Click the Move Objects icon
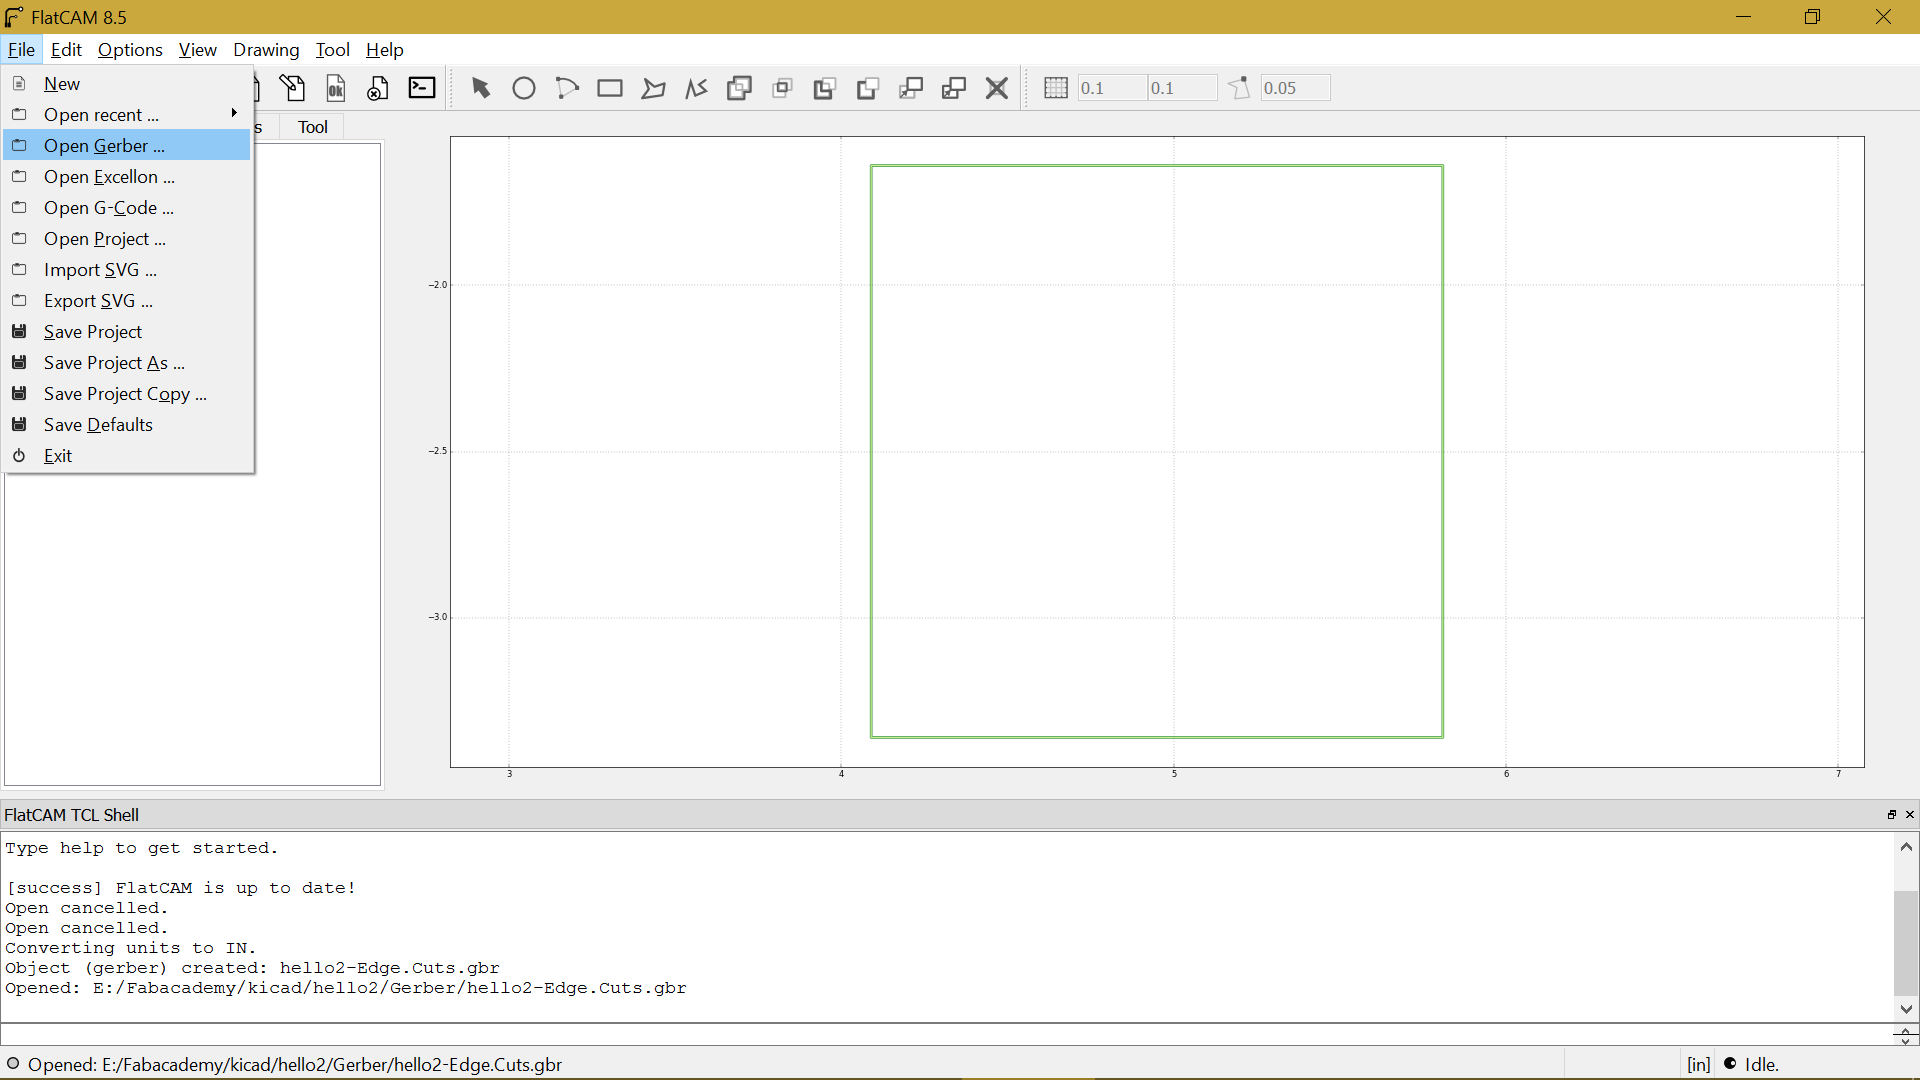 911,88
